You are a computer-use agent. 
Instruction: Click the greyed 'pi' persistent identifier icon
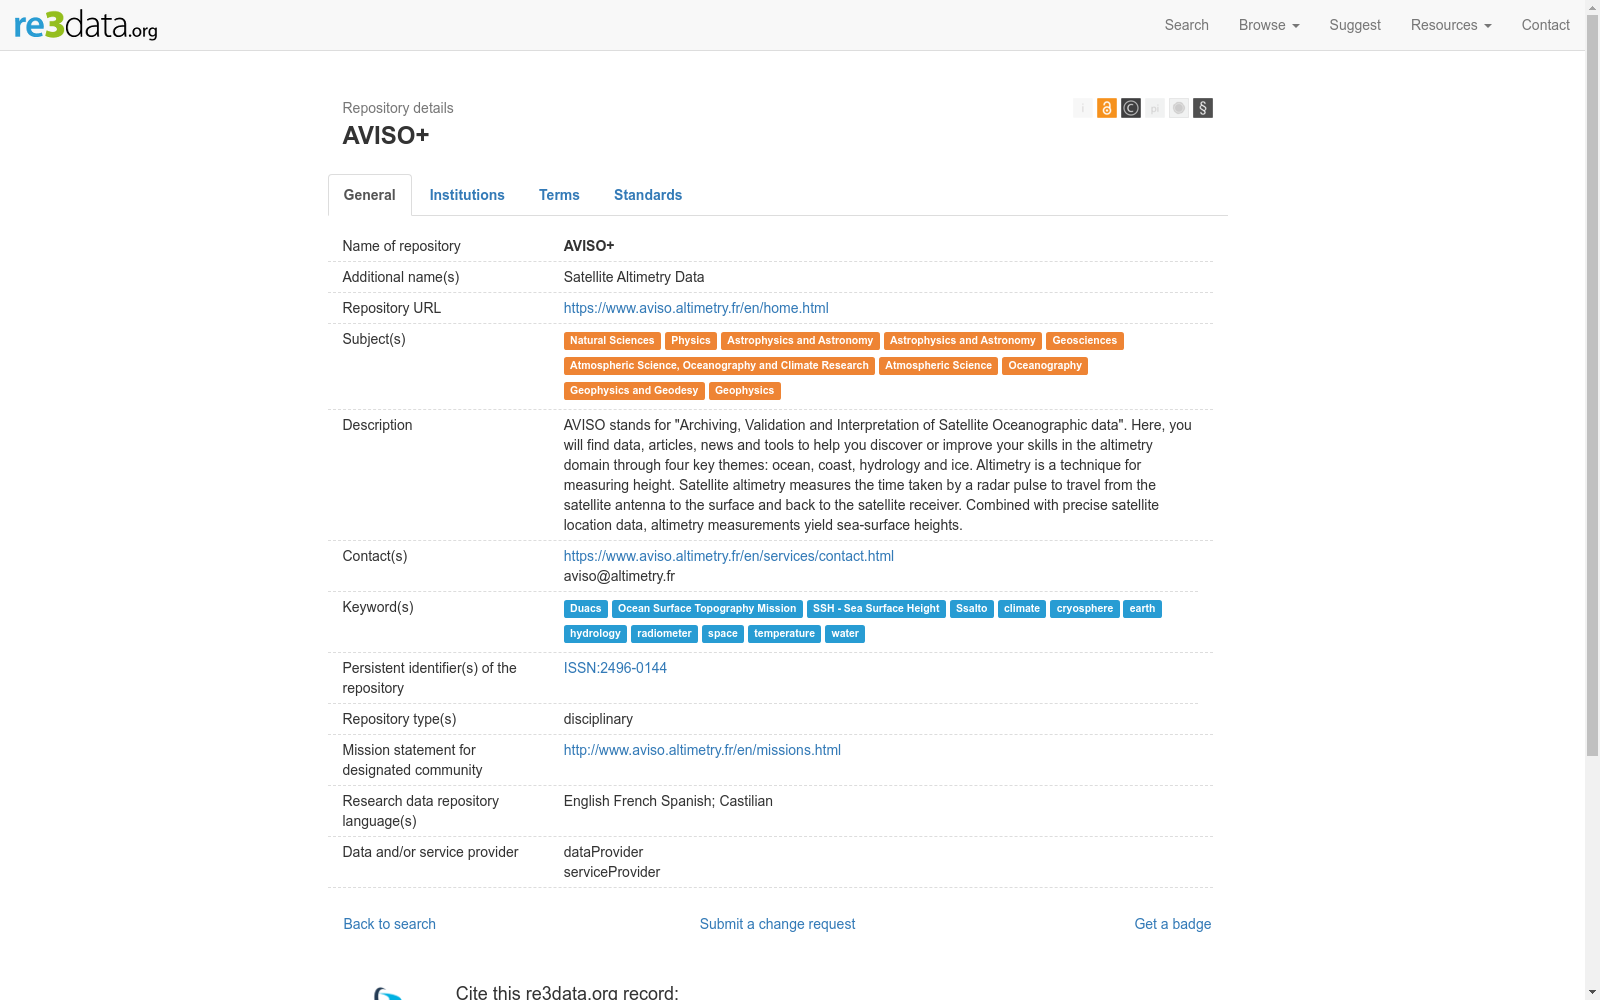(1155, 108)
